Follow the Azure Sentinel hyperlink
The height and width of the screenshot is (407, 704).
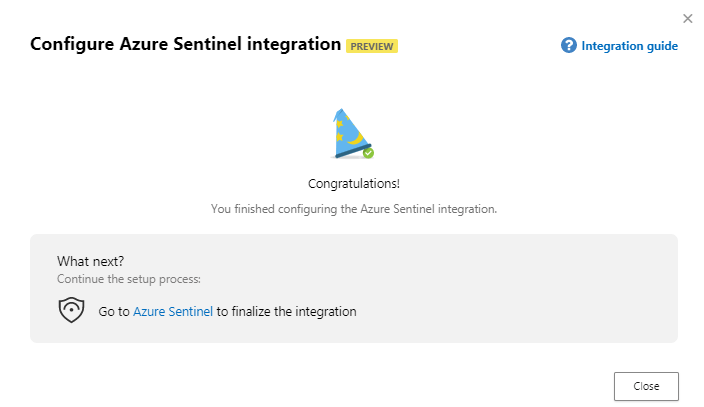point(173,311)
